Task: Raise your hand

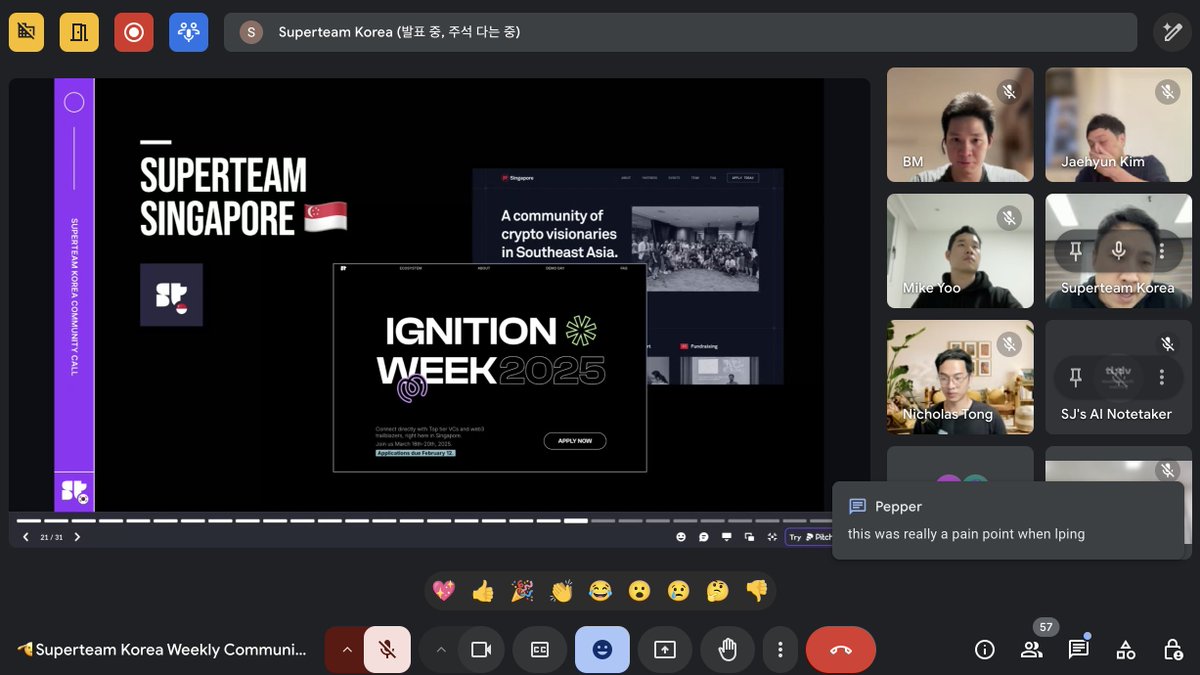Action: tap(727, 650)
